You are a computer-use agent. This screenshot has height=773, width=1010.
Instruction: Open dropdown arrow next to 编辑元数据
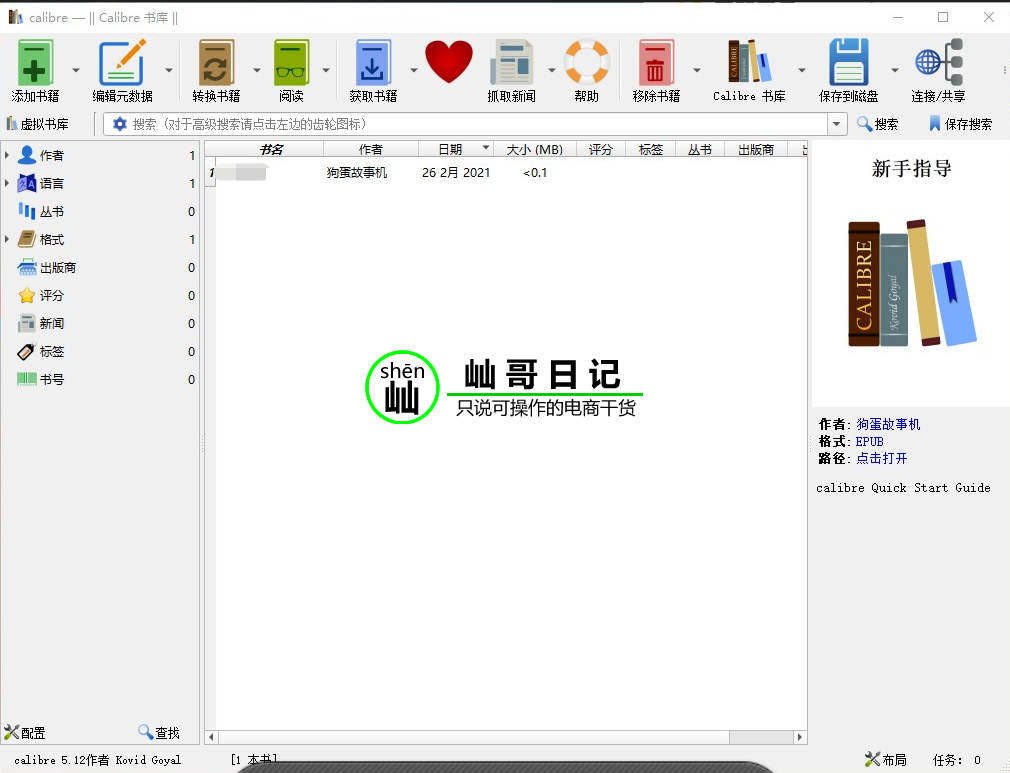click(x=169, y=70)
